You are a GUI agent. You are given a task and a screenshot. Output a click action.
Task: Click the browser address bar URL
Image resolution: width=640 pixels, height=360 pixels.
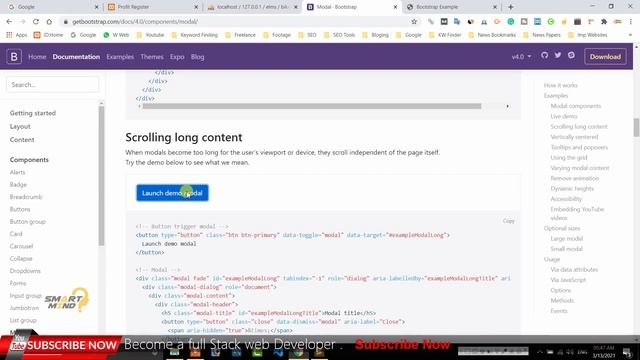135,22
